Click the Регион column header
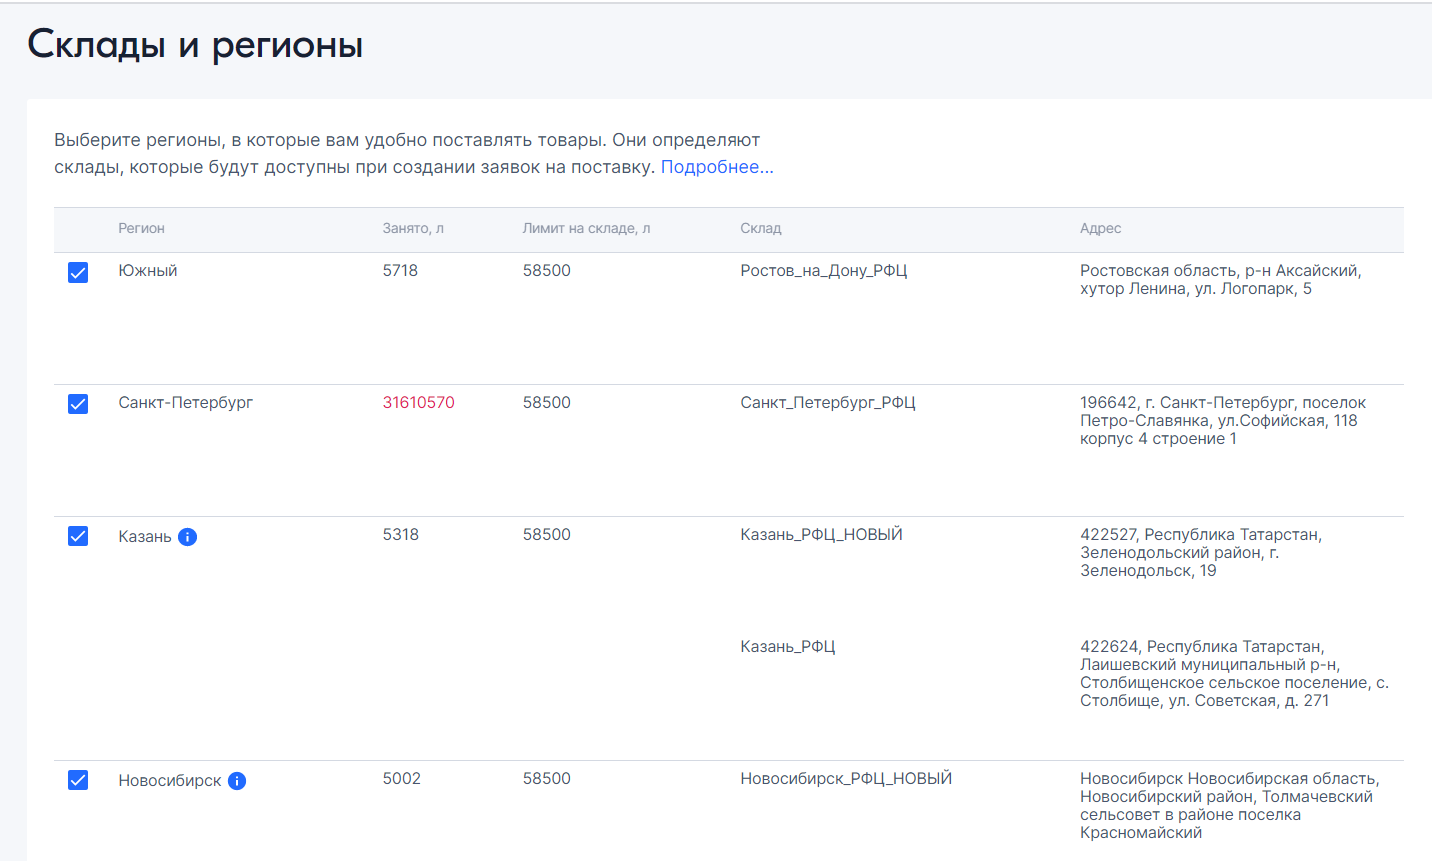This screenshot has height=861, width=1432. coord(141,228)
